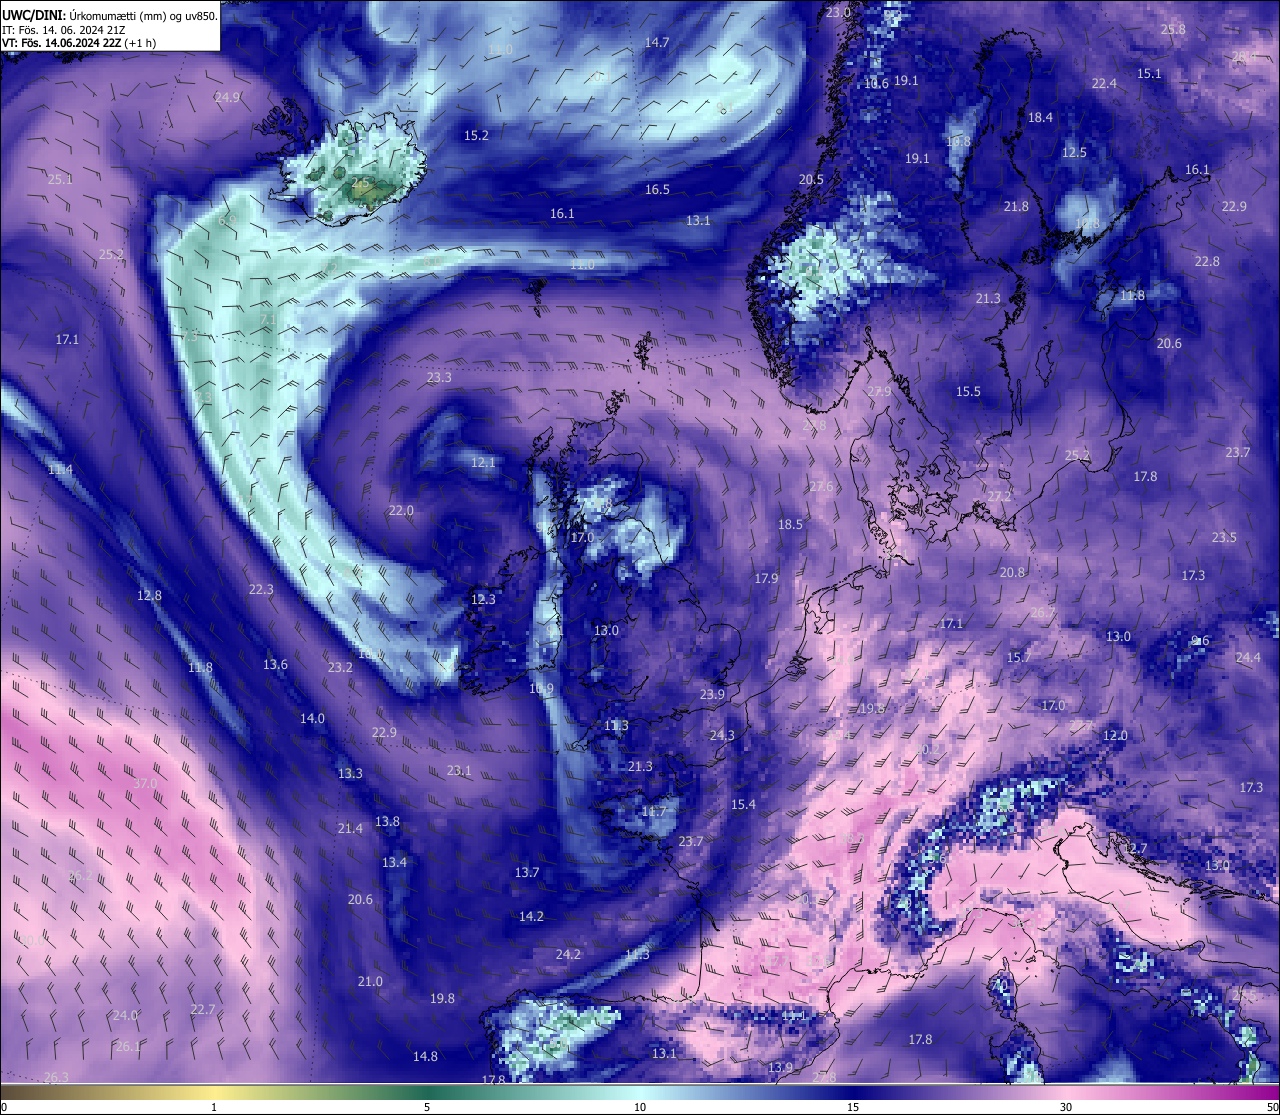Click the map value "26.1"
The height and width of the screenshot is (1115, 1280).
[128, 1046]
